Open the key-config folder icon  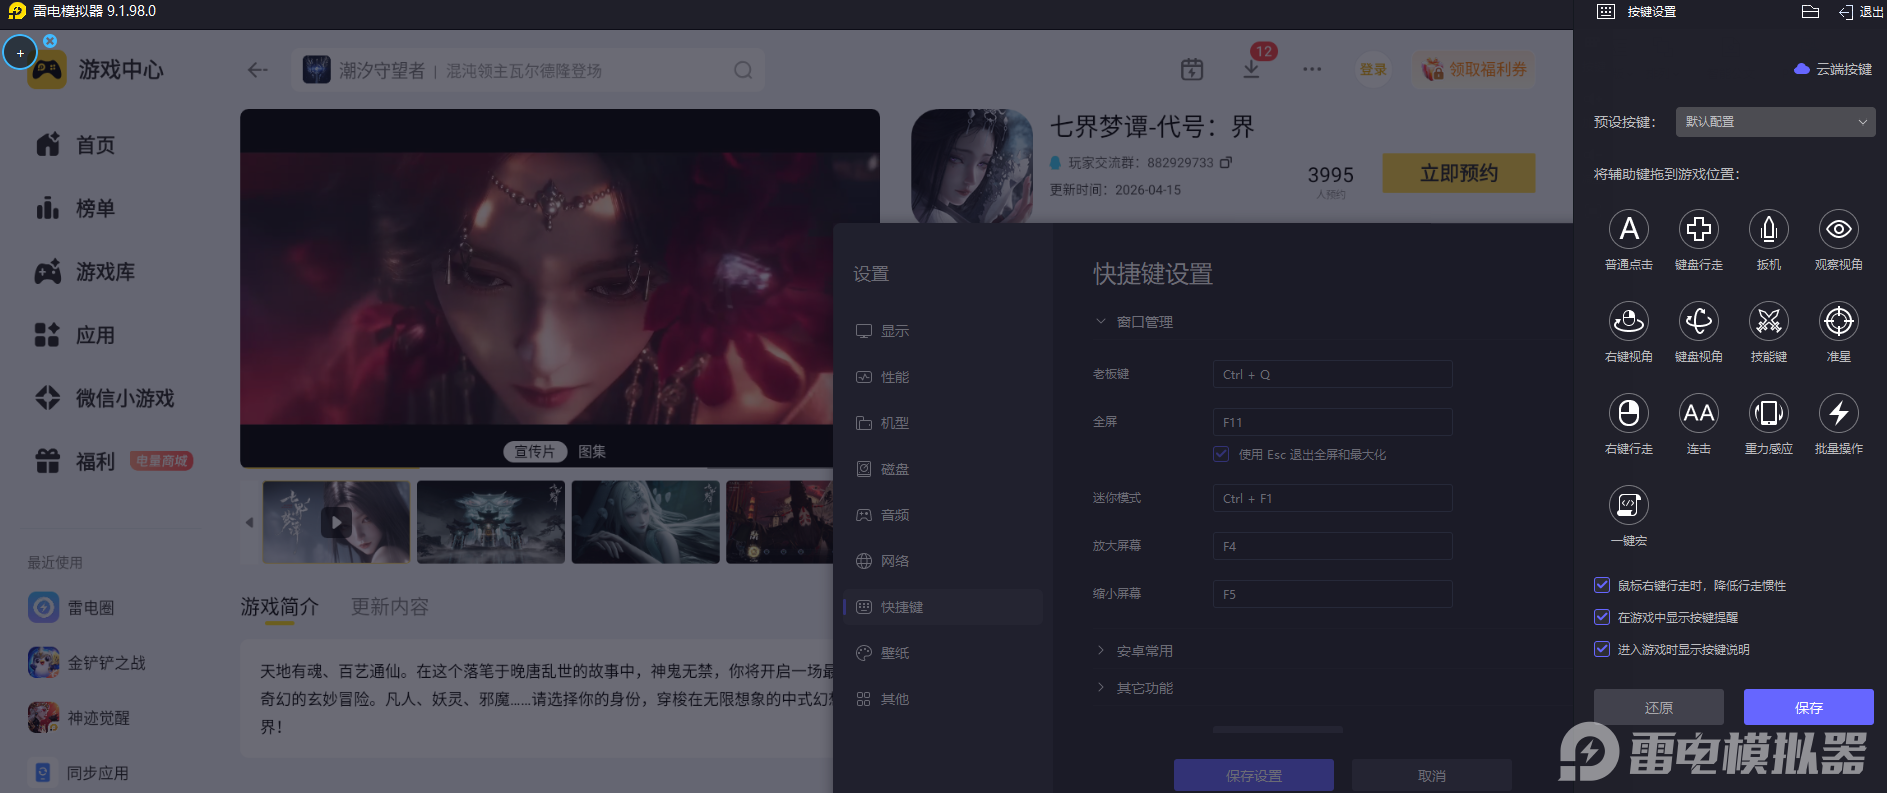pos(1810,12)
